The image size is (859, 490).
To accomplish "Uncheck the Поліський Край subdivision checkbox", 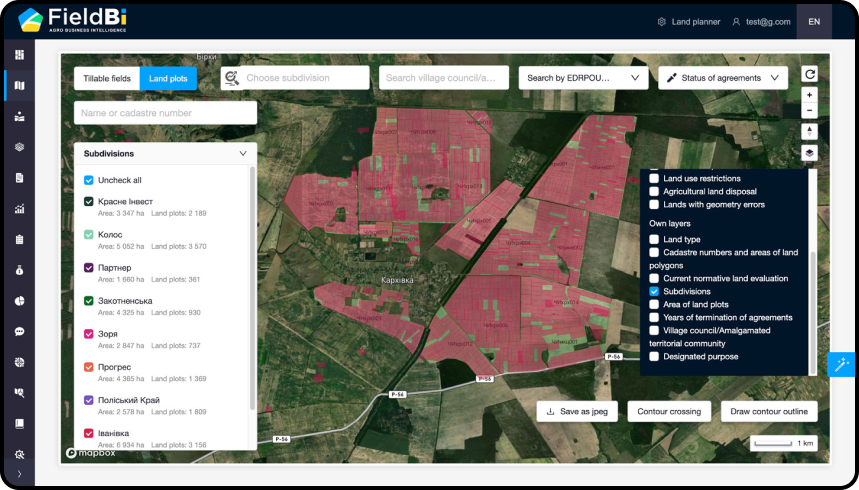I will click(x=89, y=400).
